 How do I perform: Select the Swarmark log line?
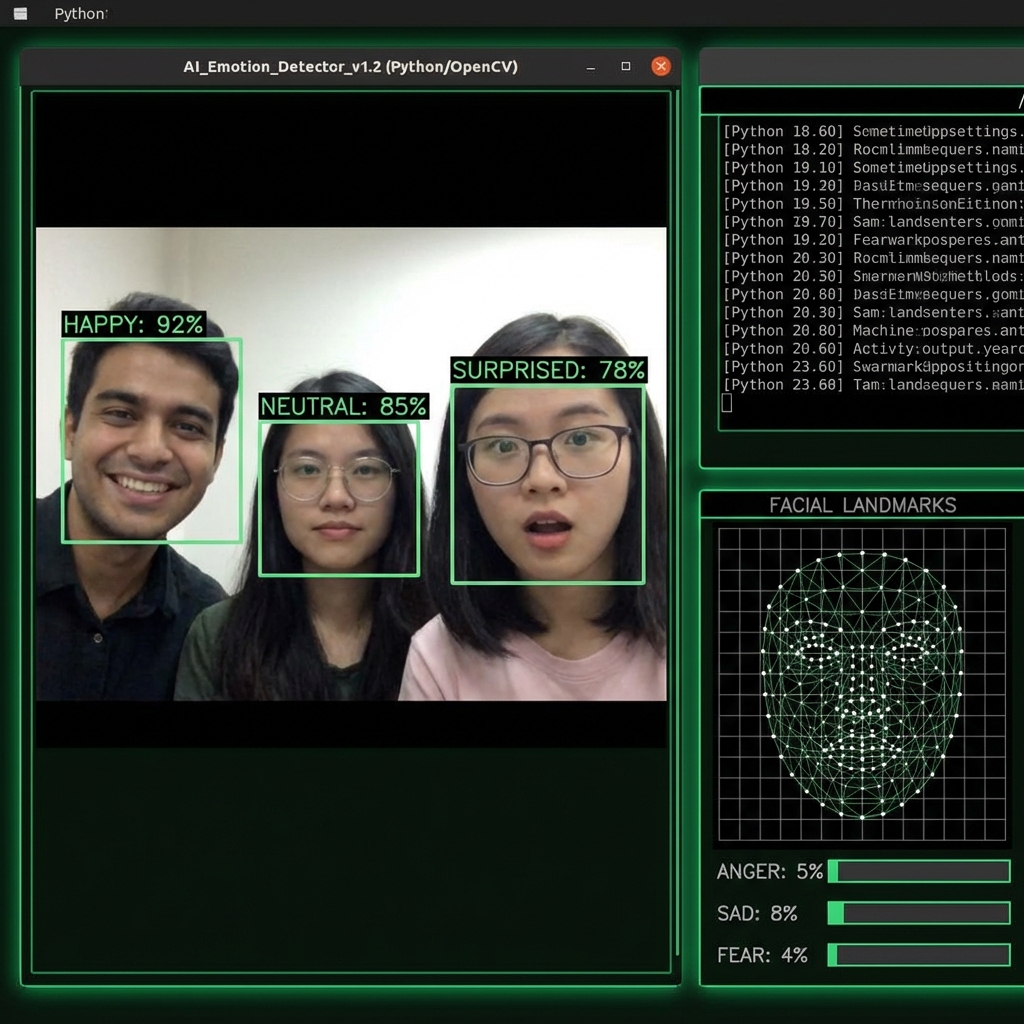coord(873,367)
